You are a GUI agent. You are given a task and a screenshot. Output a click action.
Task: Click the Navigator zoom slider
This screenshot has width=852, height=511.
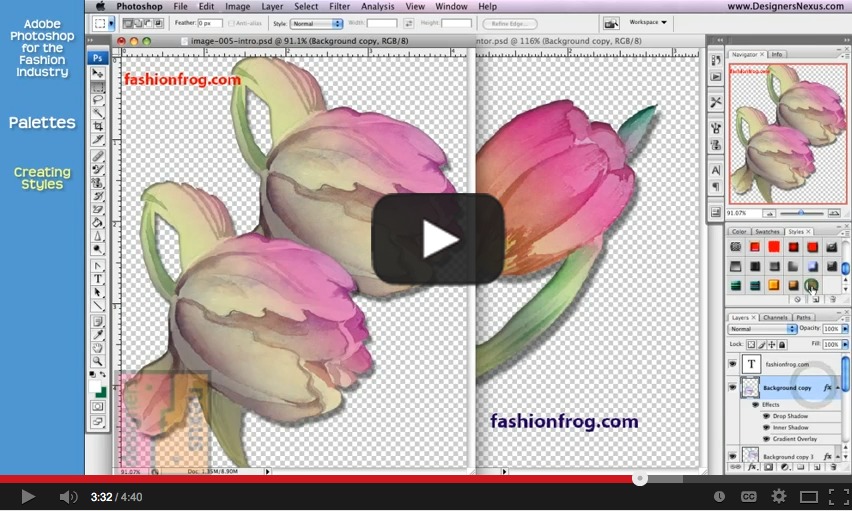(x=801, y=213)
